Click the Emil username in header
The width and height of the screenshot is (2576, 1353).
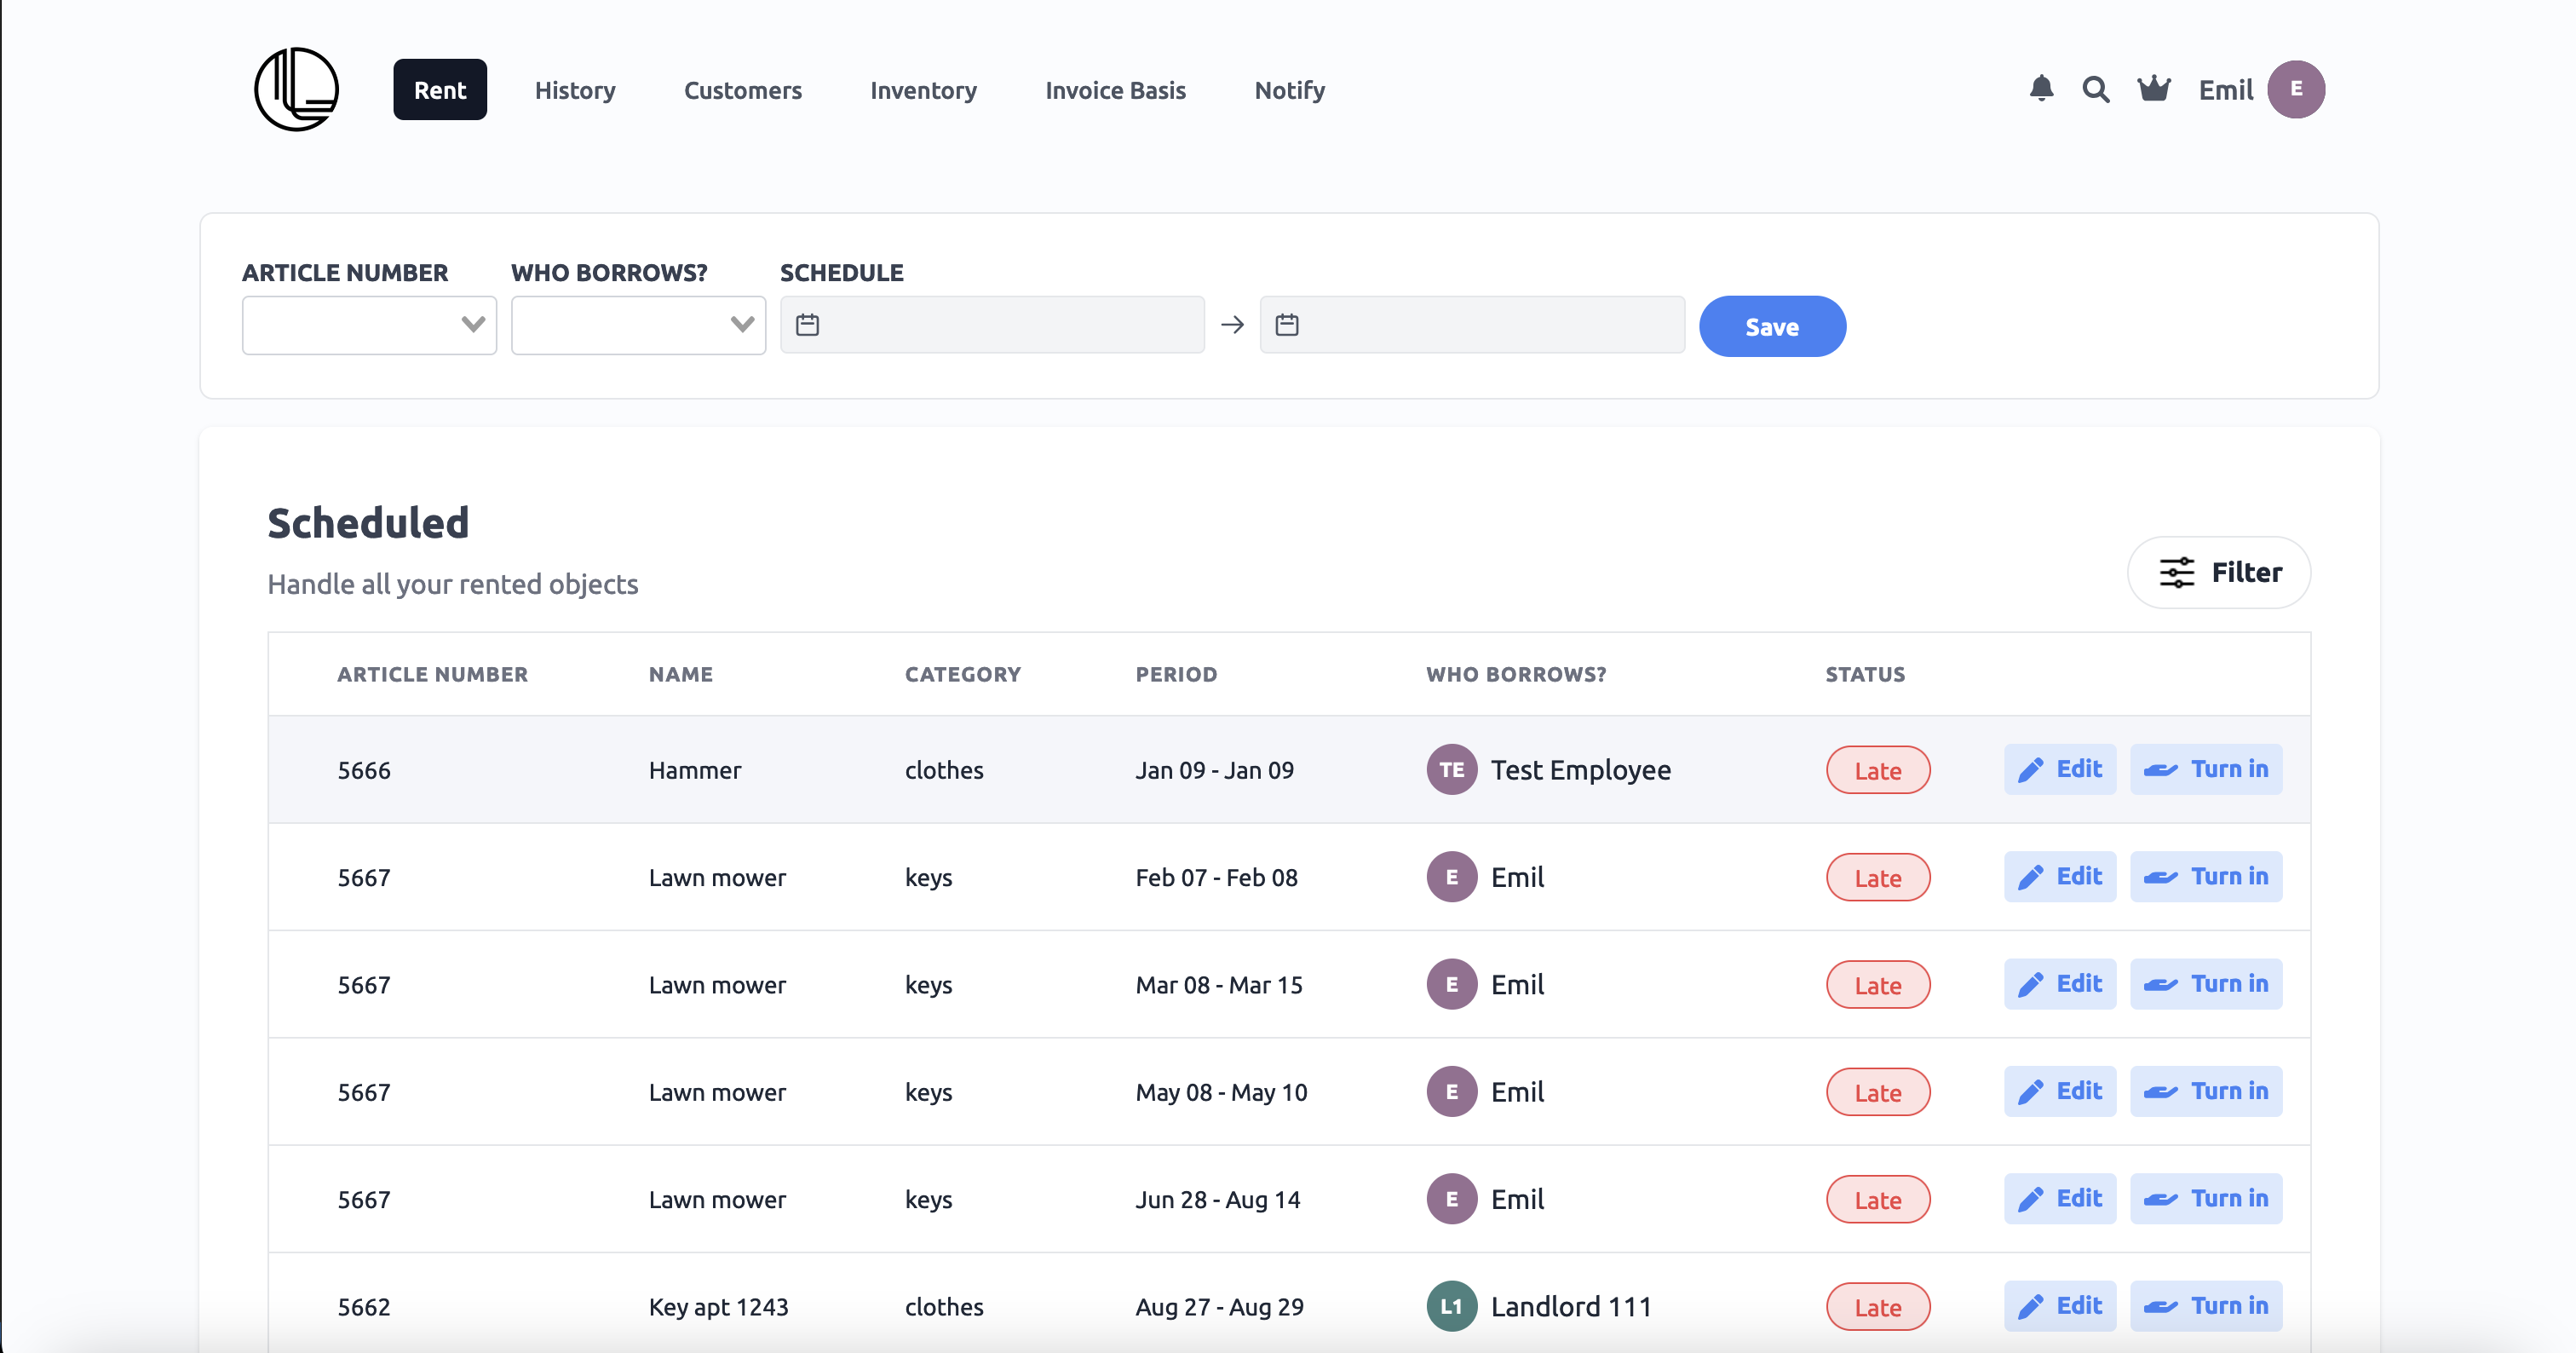point(2225,90)
